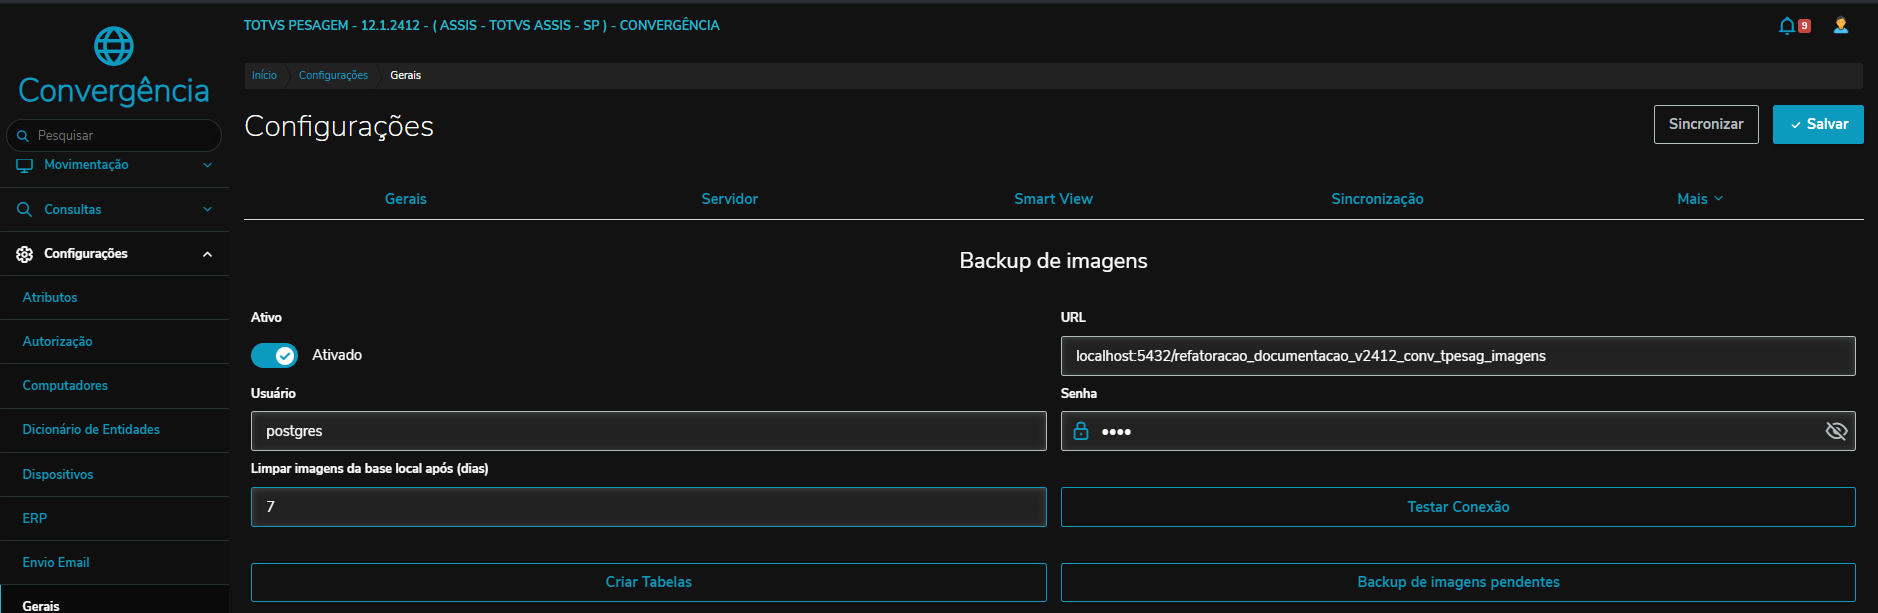Disable the Ativo backup toggle switch
This screenshot has width=1878, height=613.
click(274, 356)
